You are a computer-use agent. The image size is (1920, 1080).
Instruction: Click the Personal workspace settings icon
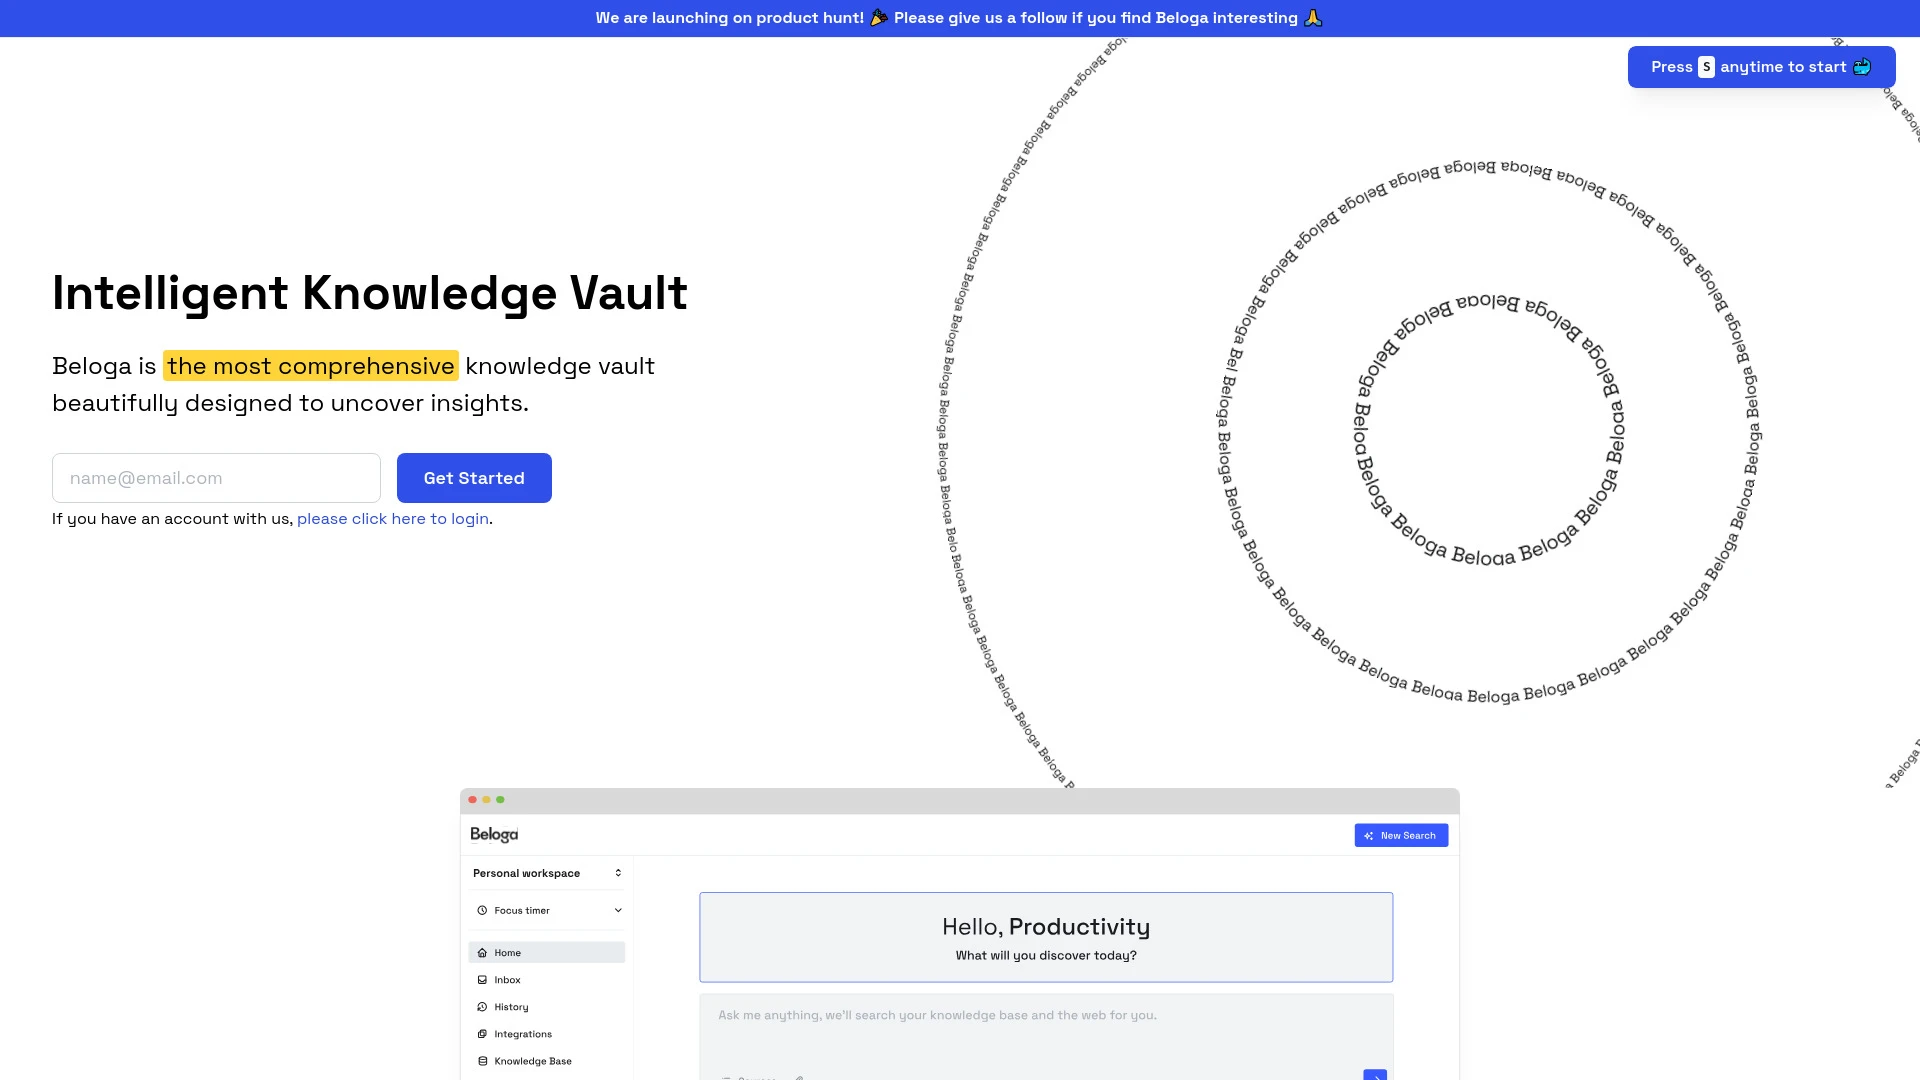click(x=618, y=872)
